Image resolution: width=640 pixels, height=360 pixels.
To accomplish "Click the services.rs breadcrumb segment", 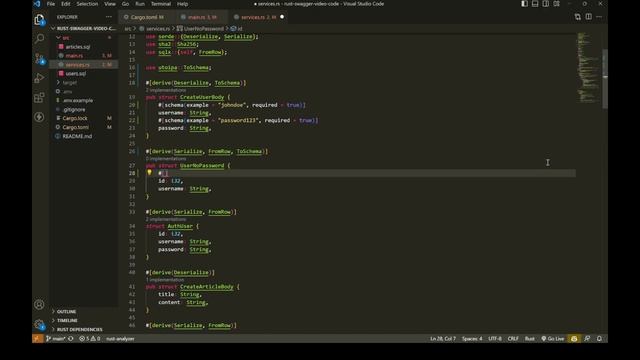I will [x=154, y=29].
